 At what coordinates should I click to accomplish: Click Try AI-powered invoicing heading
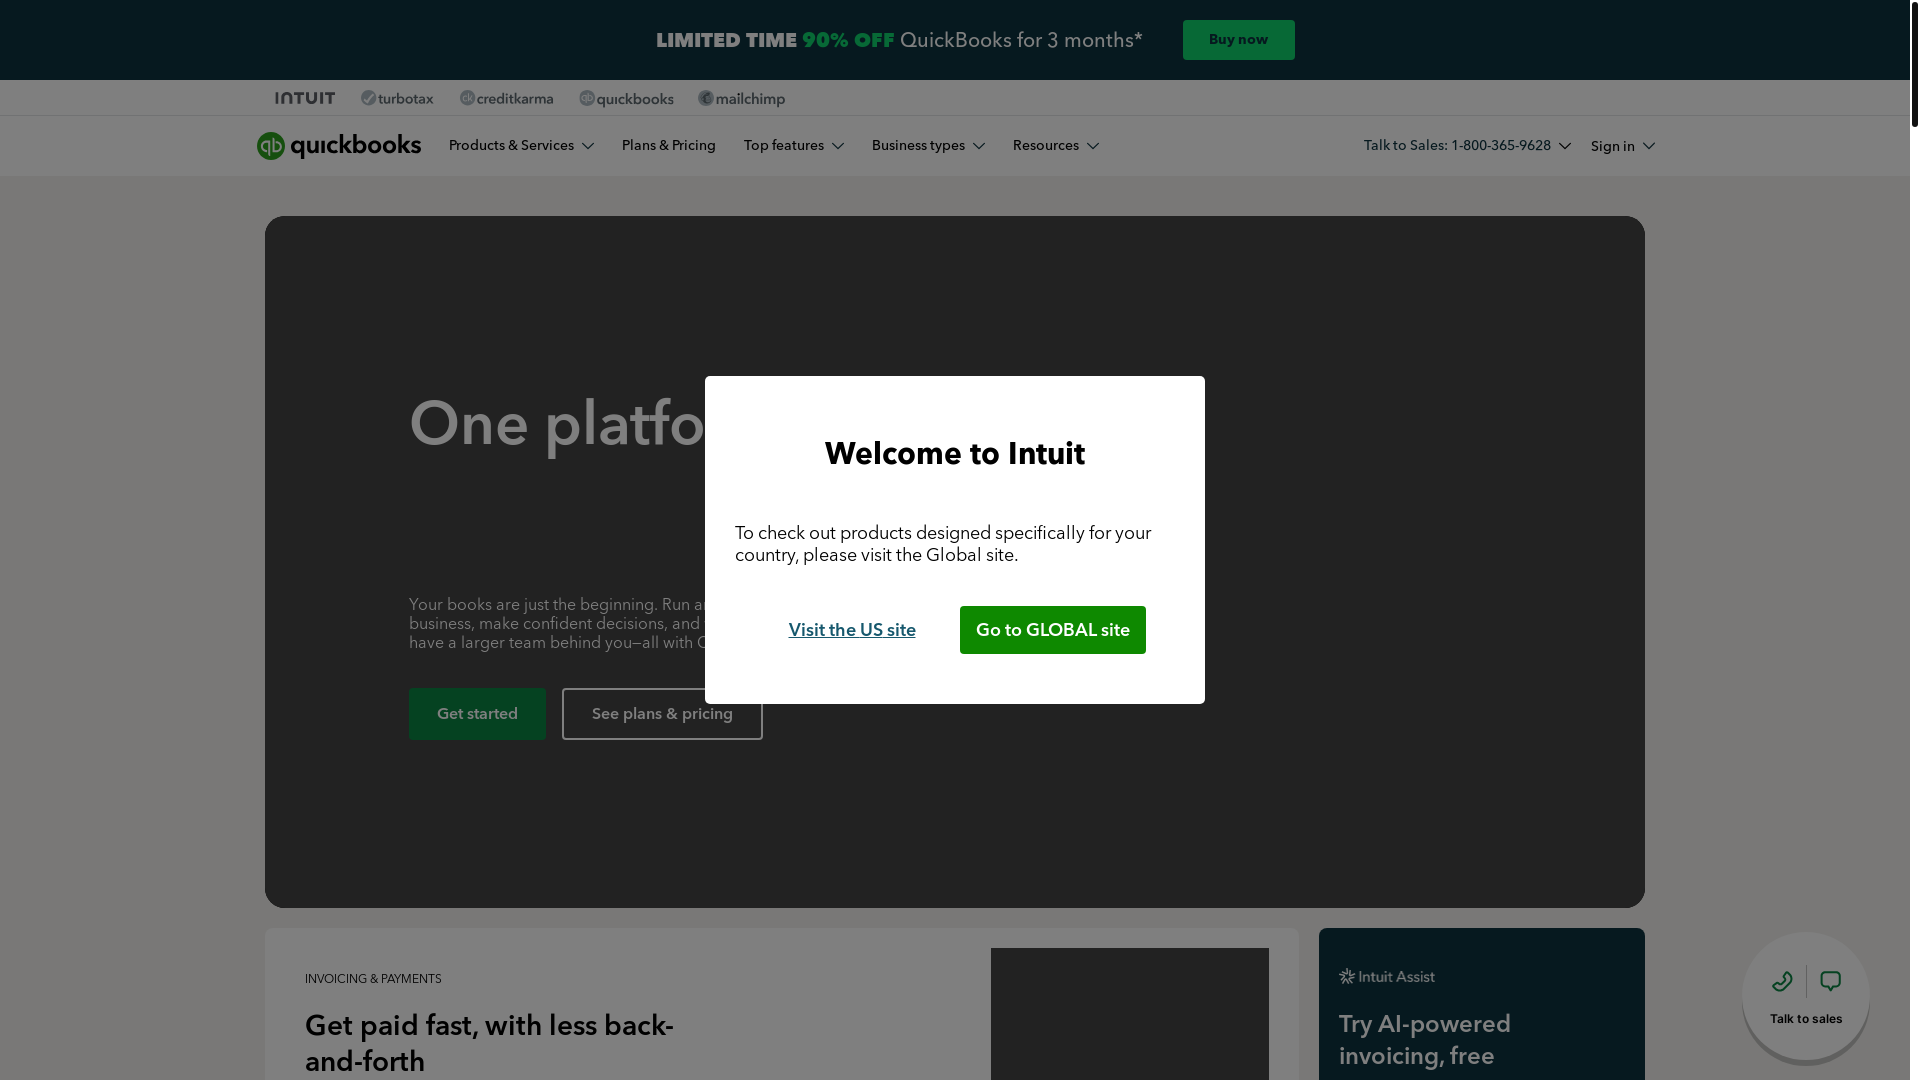pyautogui.click(x=1425, y=1040)
